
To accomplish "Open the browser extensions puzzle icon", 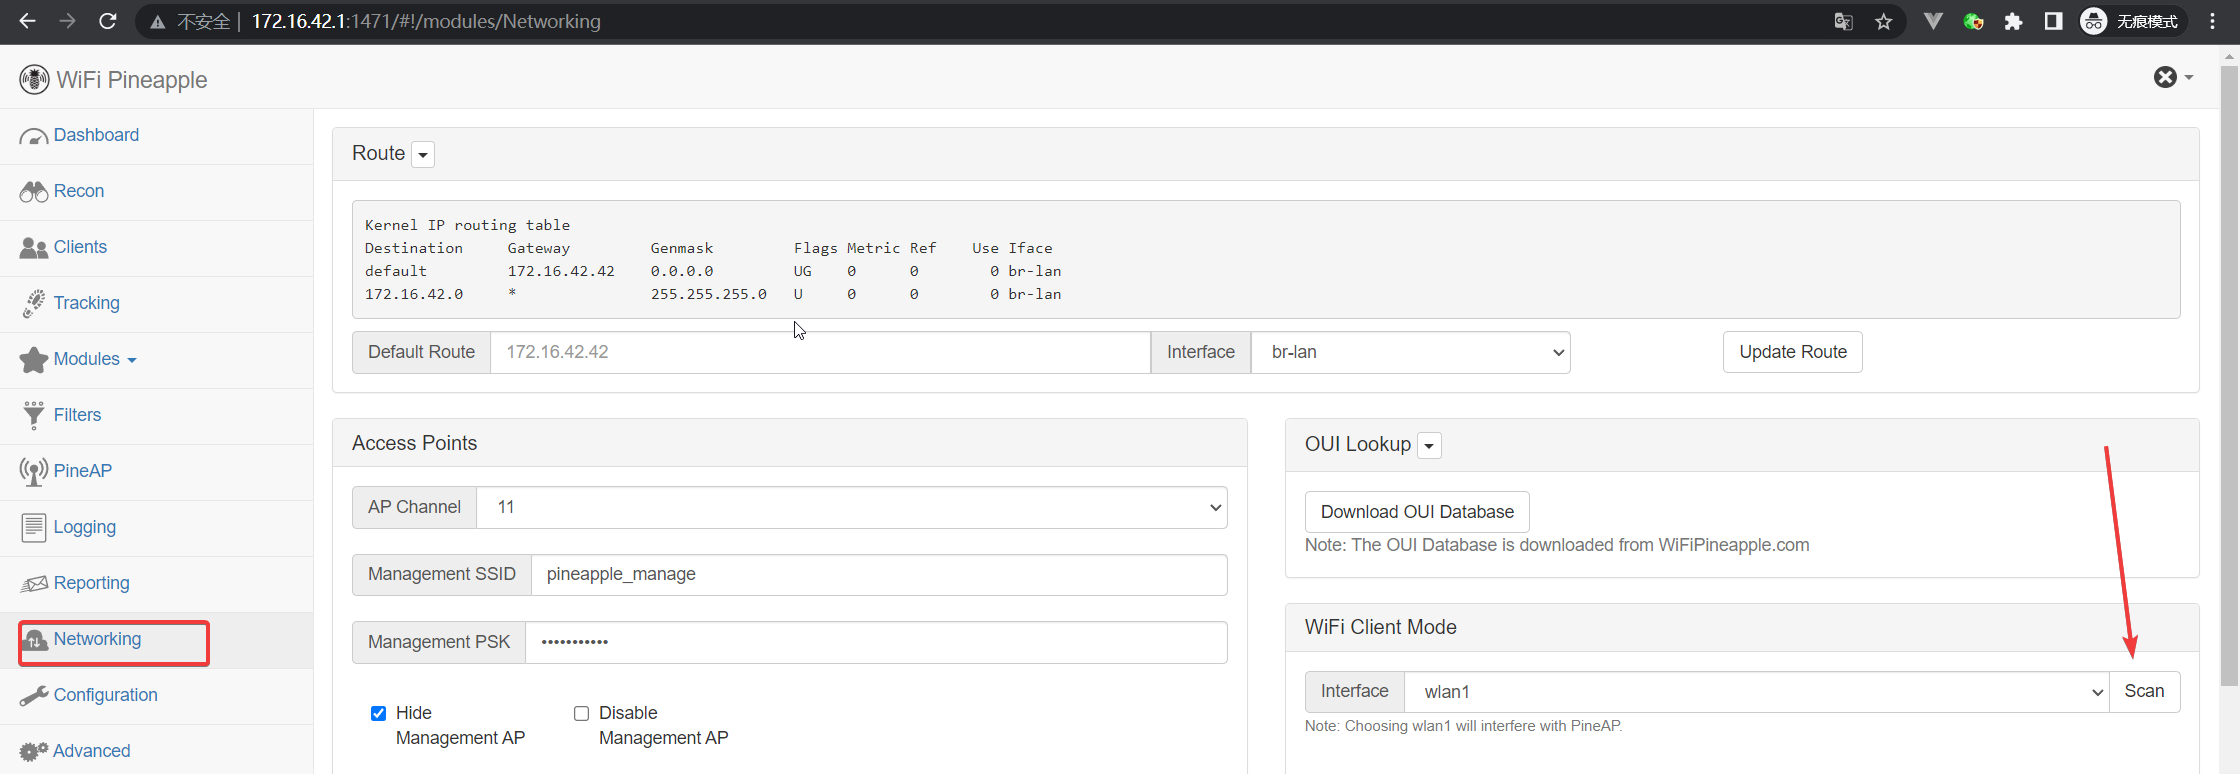I will click(2013, 21).
